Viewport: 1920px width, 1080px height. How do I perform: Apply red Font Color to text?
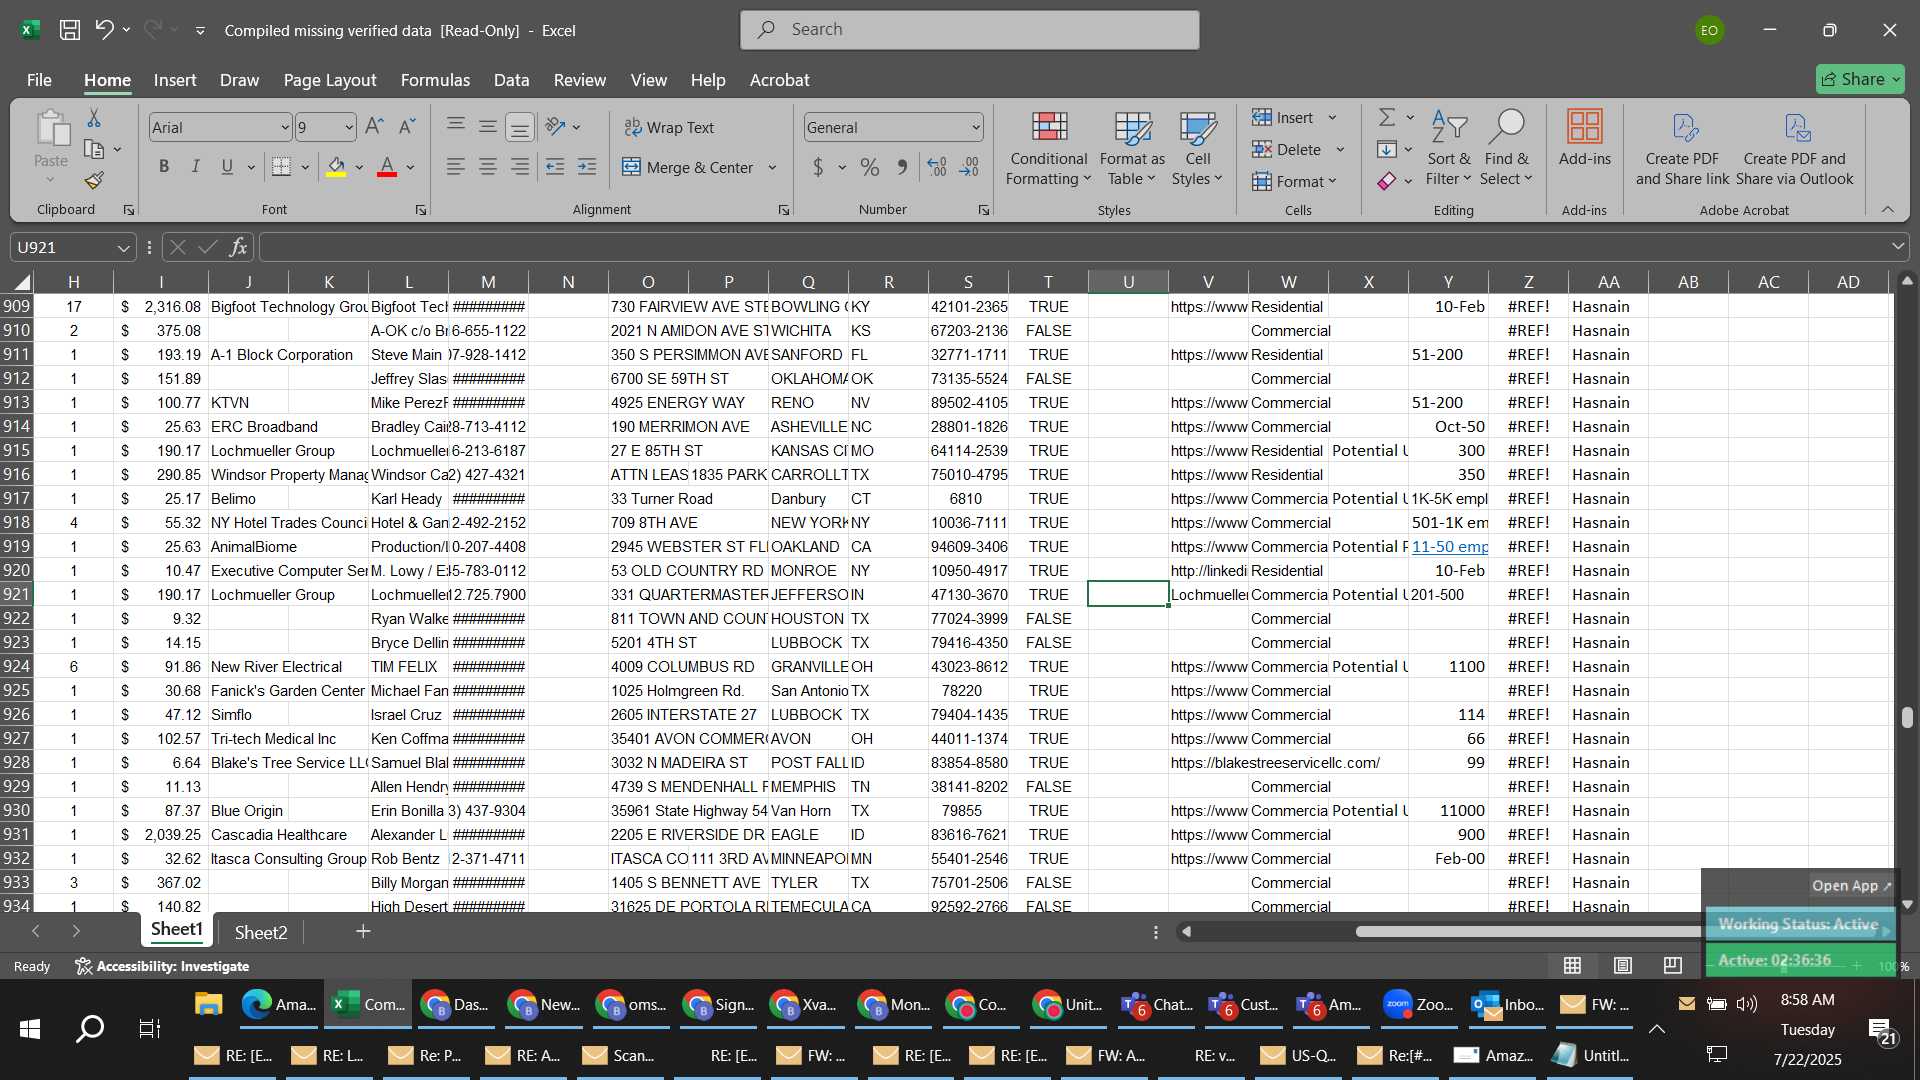click(x=388, y=167)
